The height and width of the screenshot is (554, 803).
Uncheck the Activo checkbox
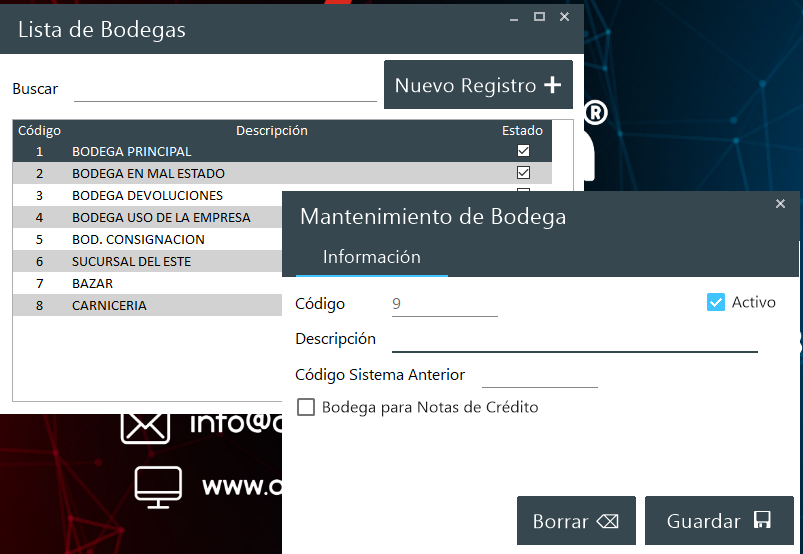tap(716, 302)
